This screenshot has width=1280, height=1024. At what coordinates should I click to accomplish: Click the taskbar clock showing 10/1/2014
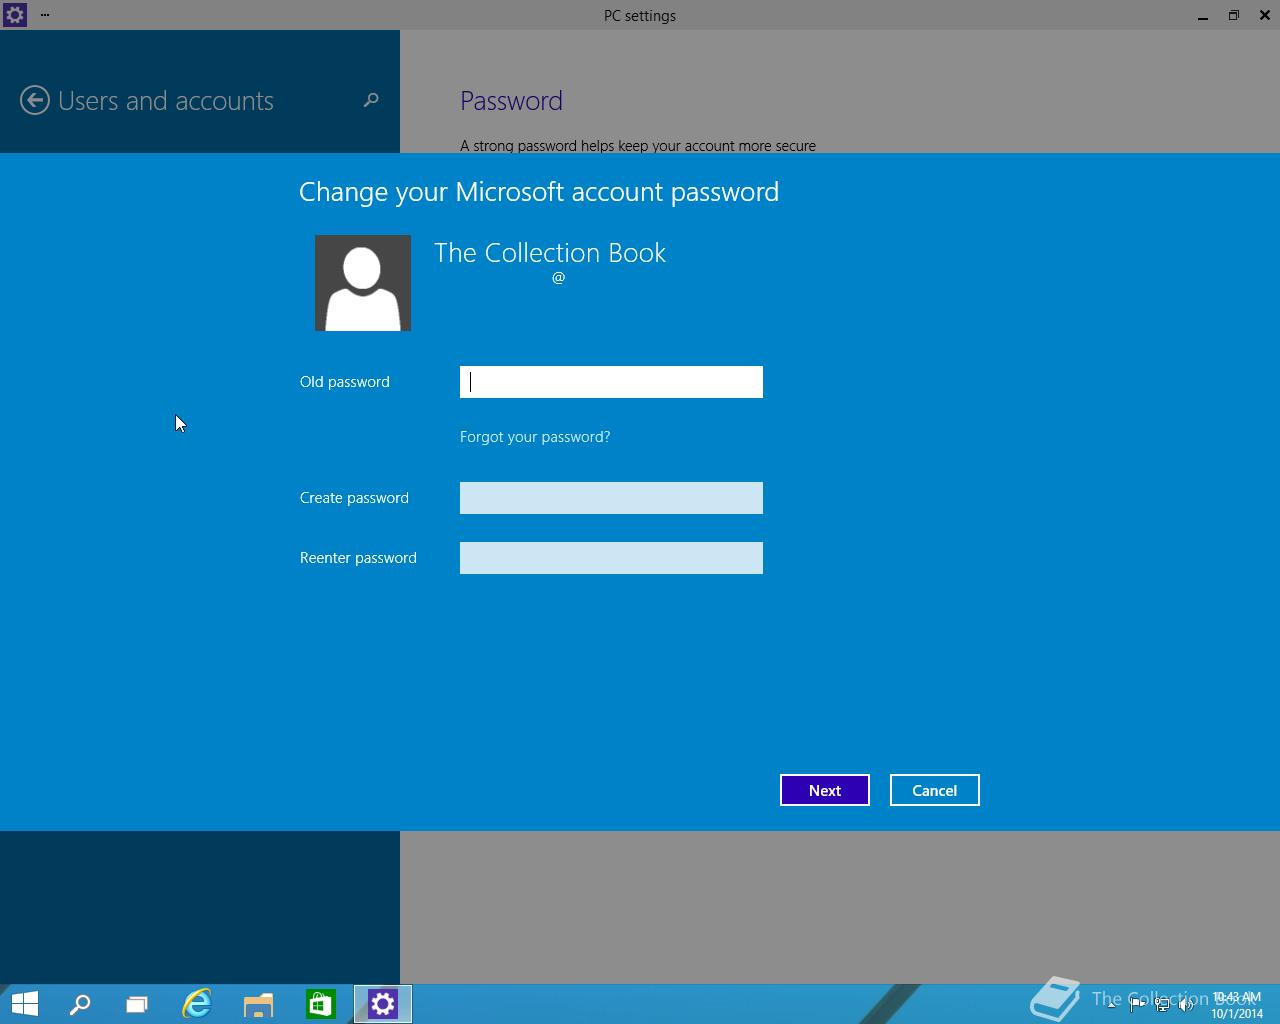(x=1237, y=1005)
